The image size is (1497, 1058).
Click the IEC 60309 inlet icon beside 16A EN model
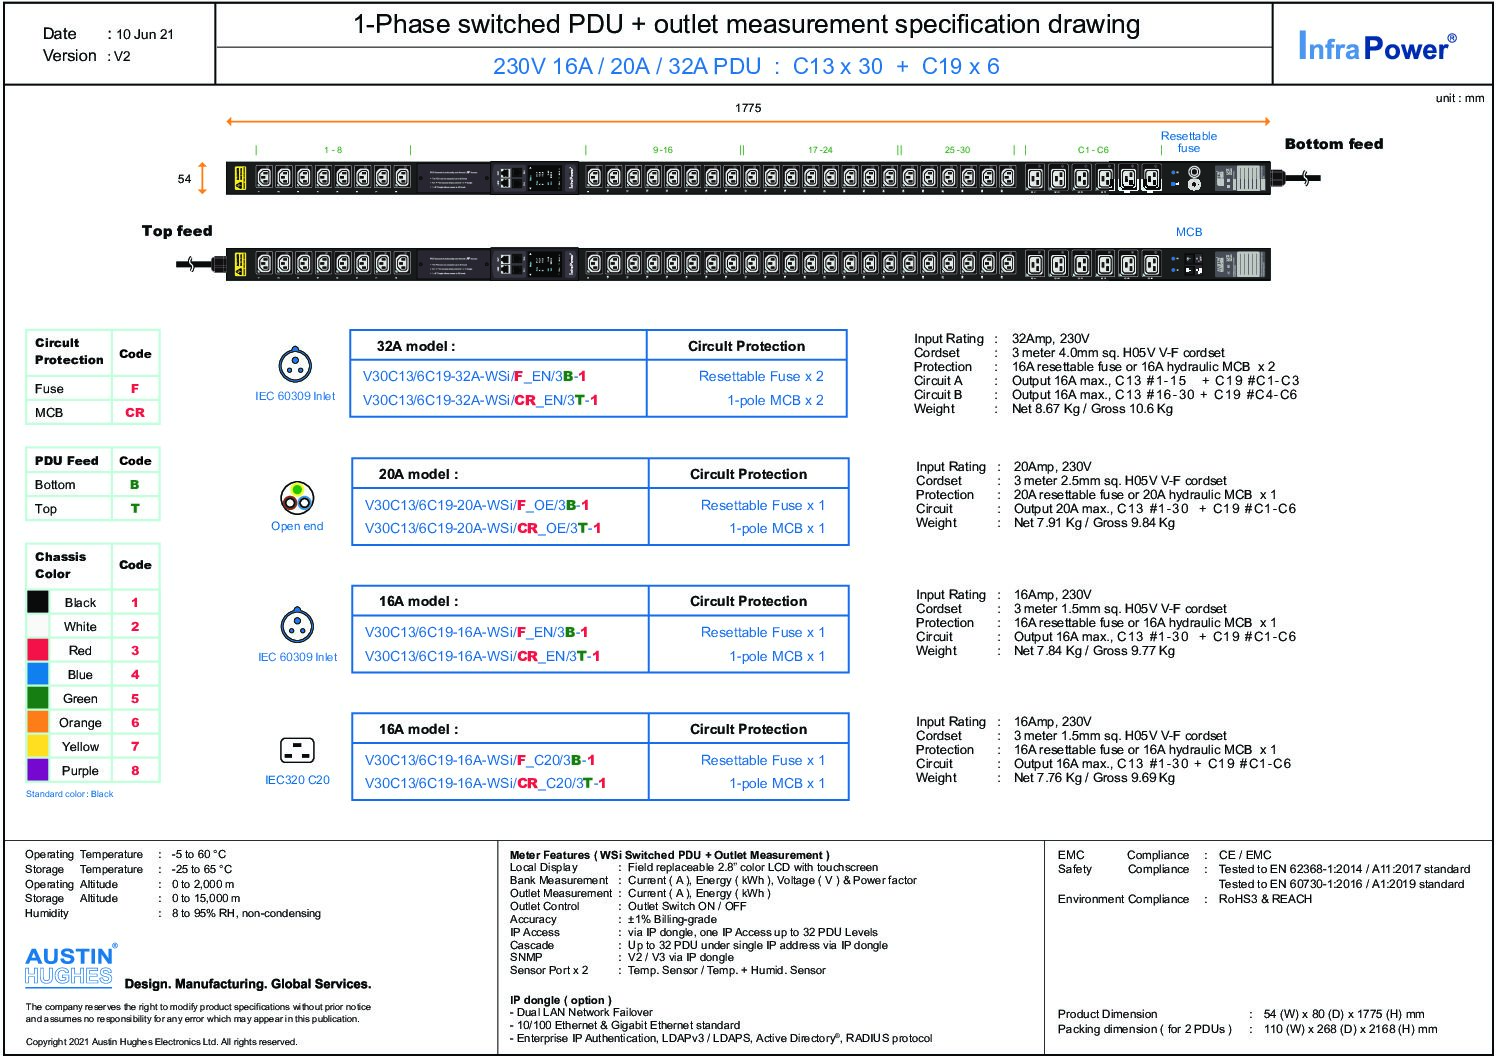297,625
